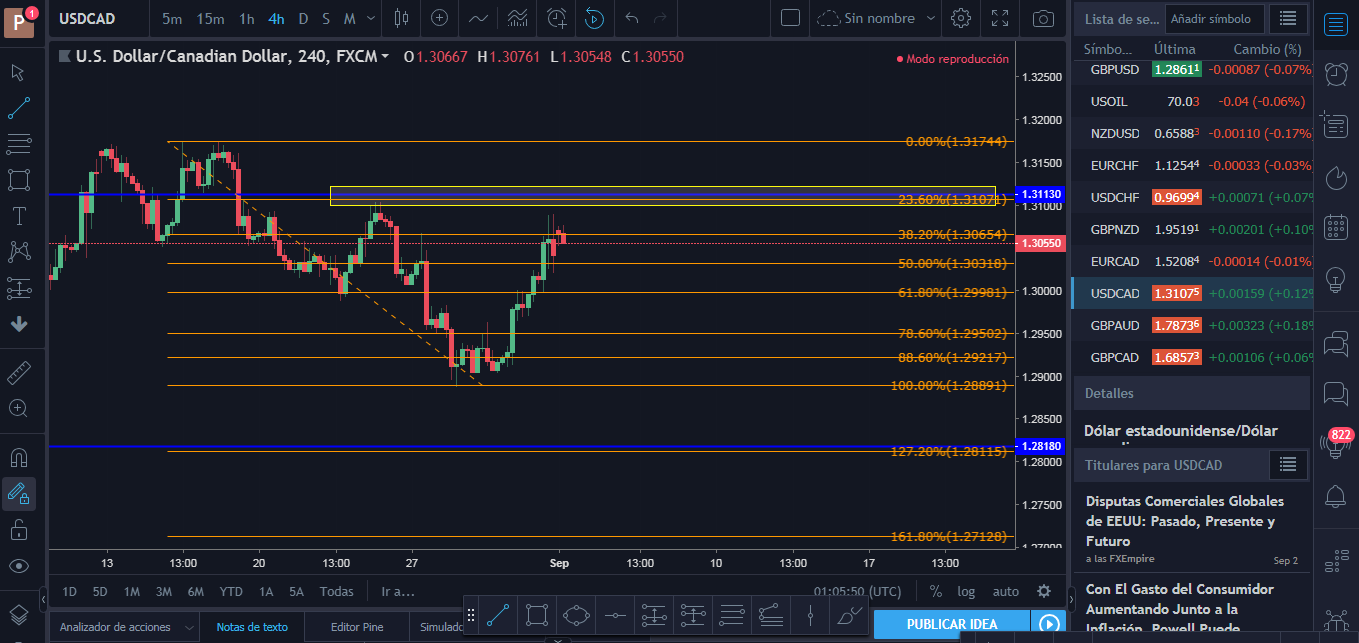Expand the Analizador de acciones dropdown arrow

coord(187,627)
